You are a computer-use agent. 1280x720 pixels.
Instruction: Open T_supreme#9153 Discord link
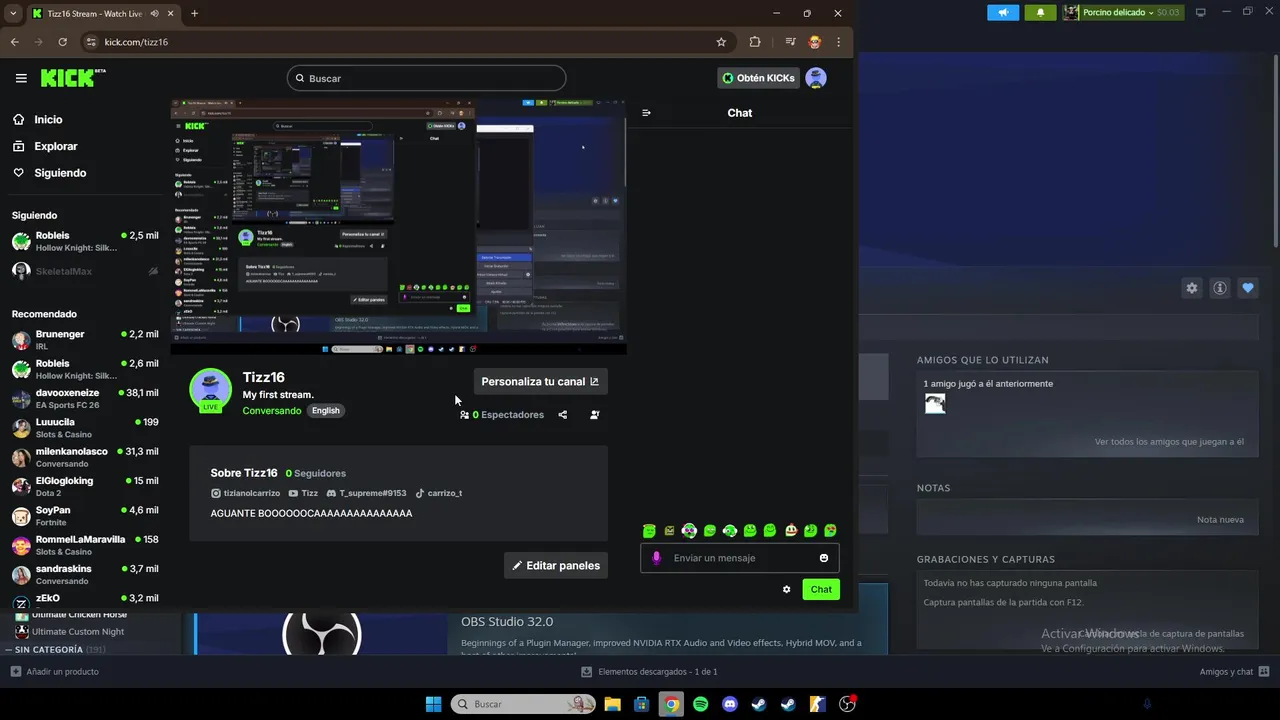(367, 493)
